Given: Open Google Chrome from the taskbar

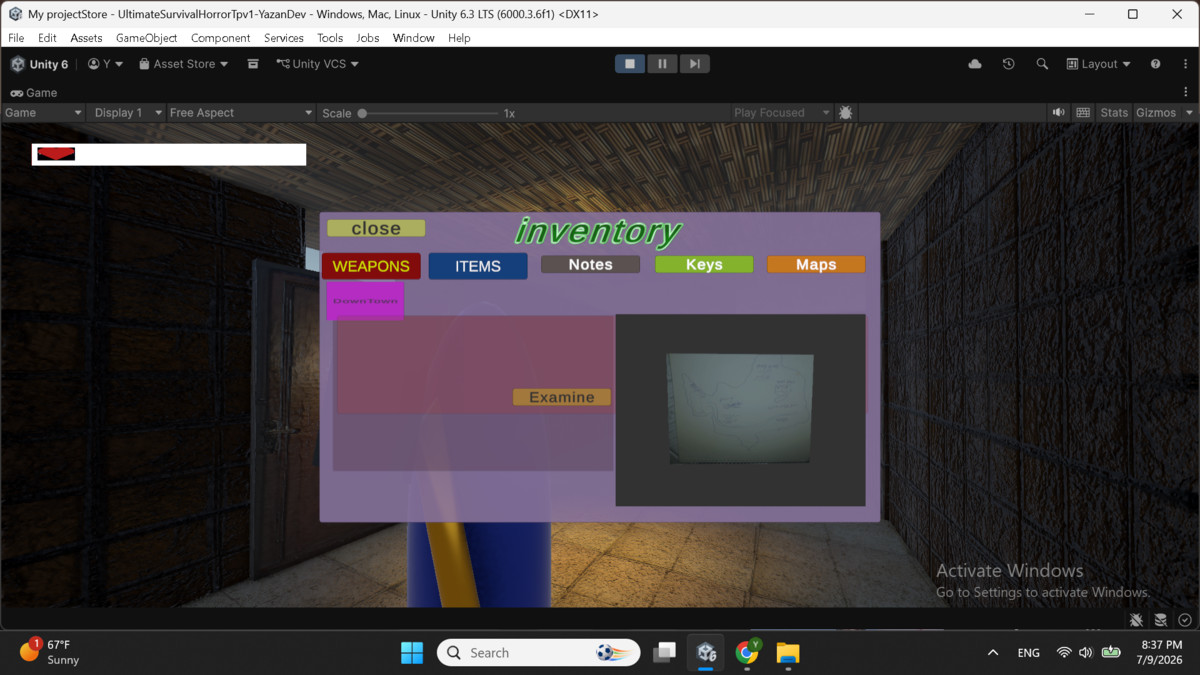Looking at the screenshot, I should click(747, 653).
